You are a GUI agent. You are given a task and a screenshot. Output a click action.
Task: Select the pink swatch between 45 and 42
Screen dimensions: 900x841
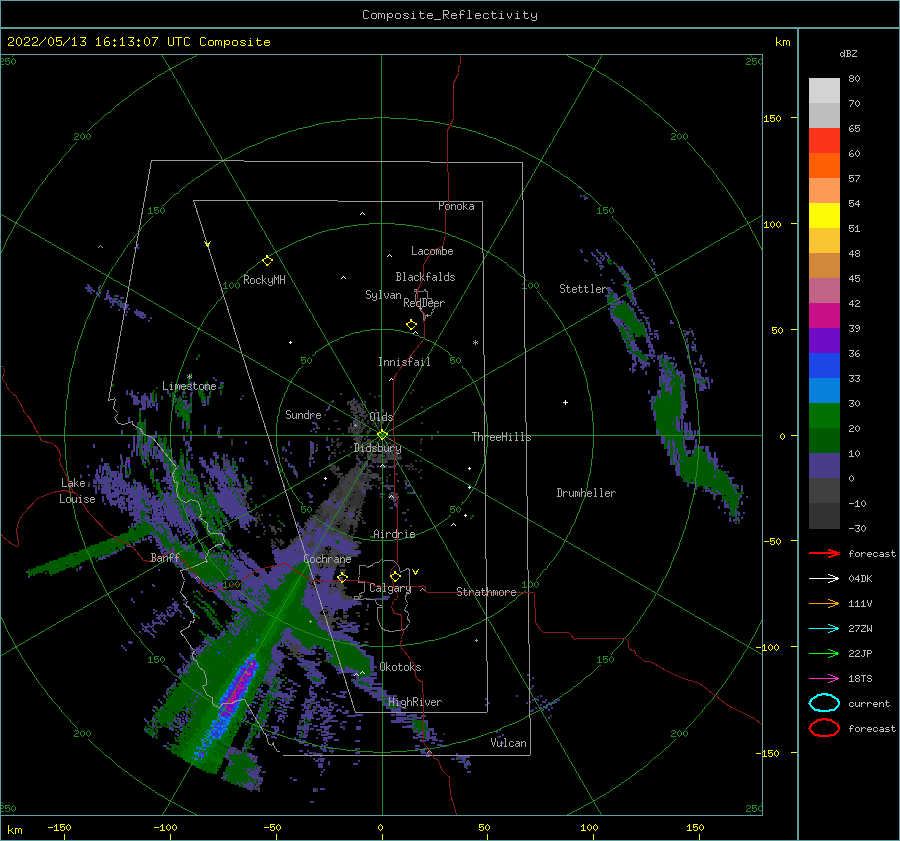(824, 291)
